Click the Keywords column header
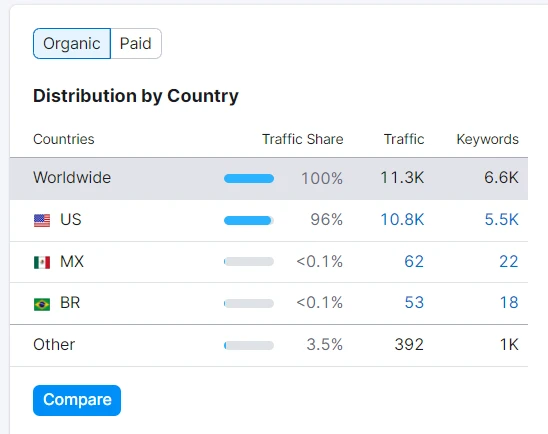Viewport: 548px width, 434px height. (x=488, y=139)
